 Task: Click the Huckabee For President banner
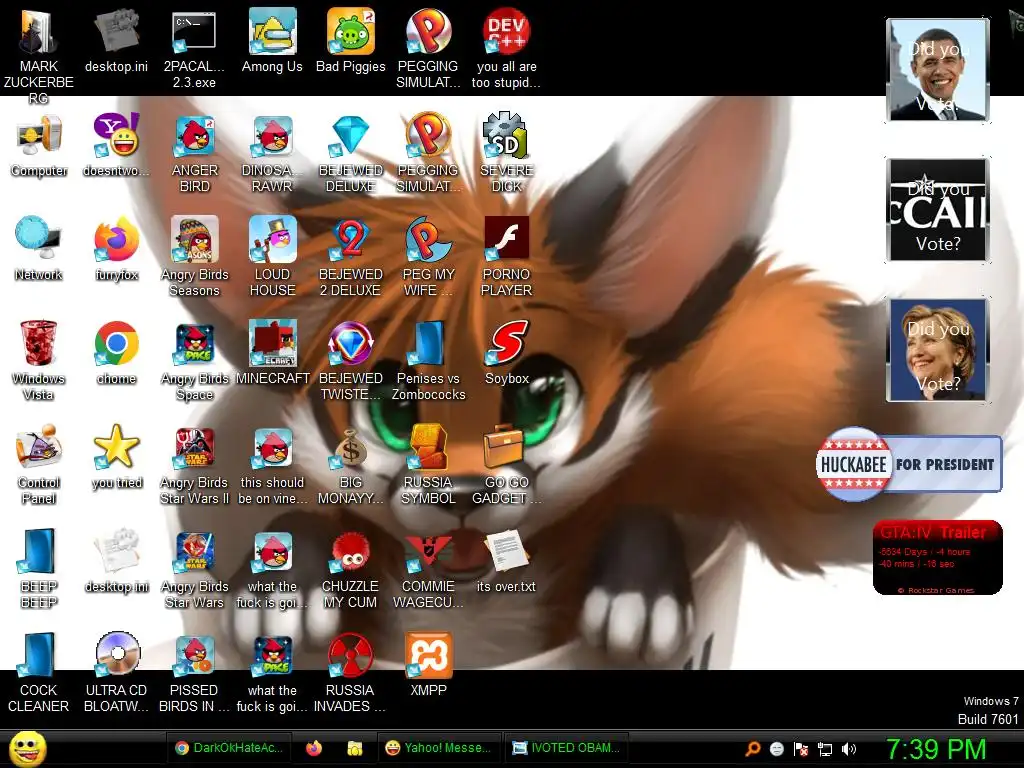(x=909, y=464)
